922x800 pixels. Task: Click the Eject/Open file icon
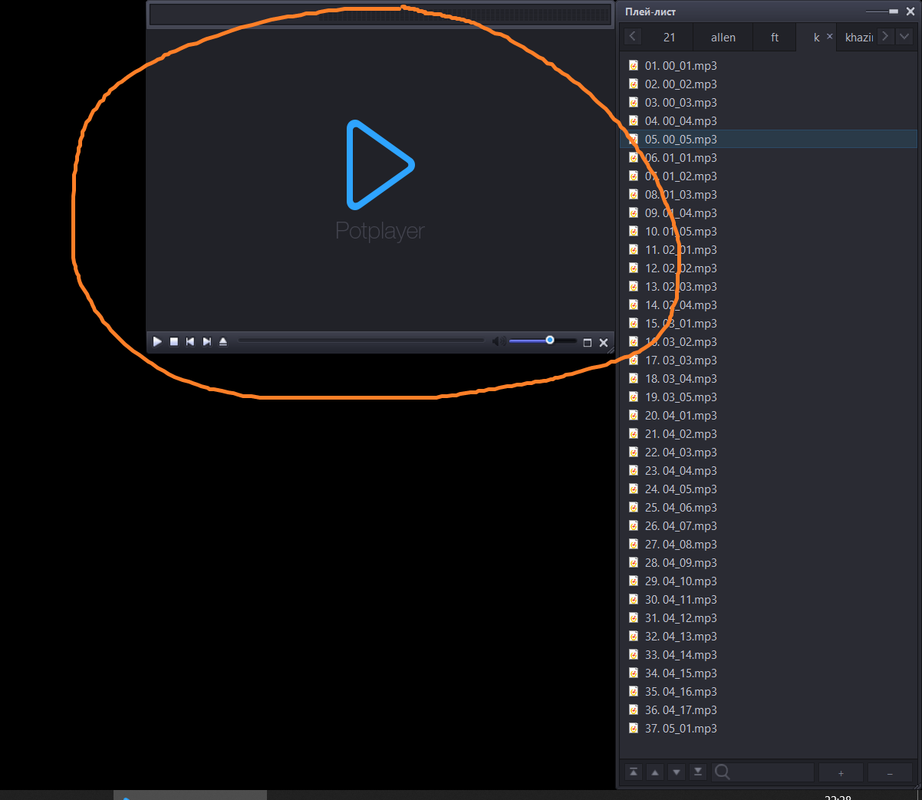coord(223,342)
